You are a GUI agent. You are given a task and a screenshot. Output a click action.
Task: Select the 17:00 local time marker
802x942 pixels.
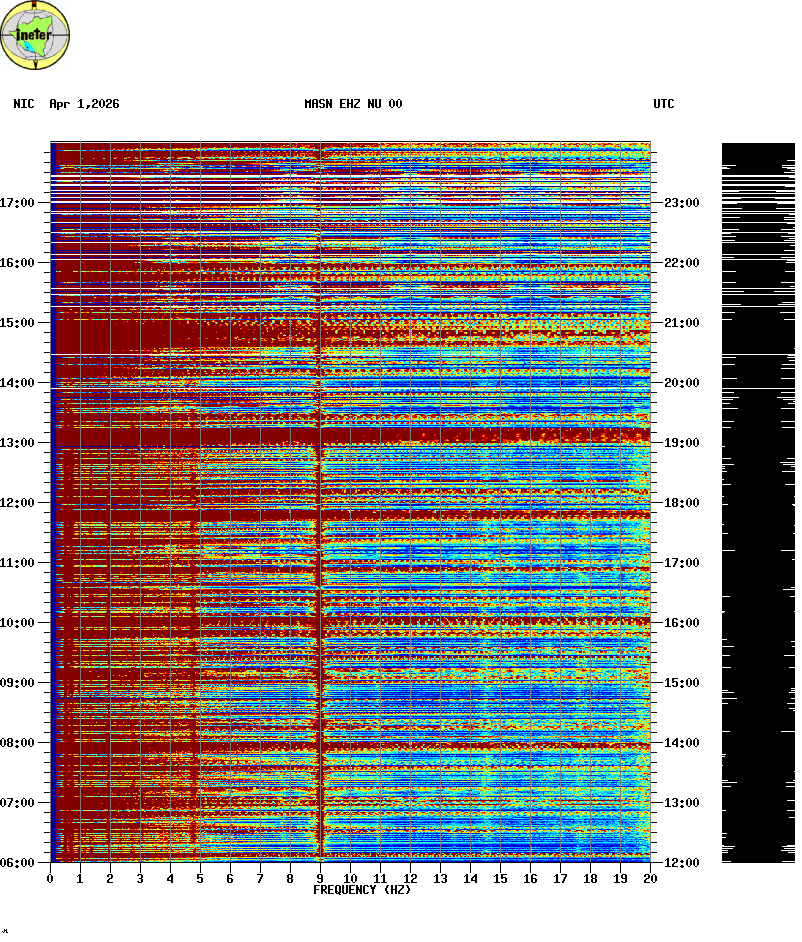[x=17, y=203]
